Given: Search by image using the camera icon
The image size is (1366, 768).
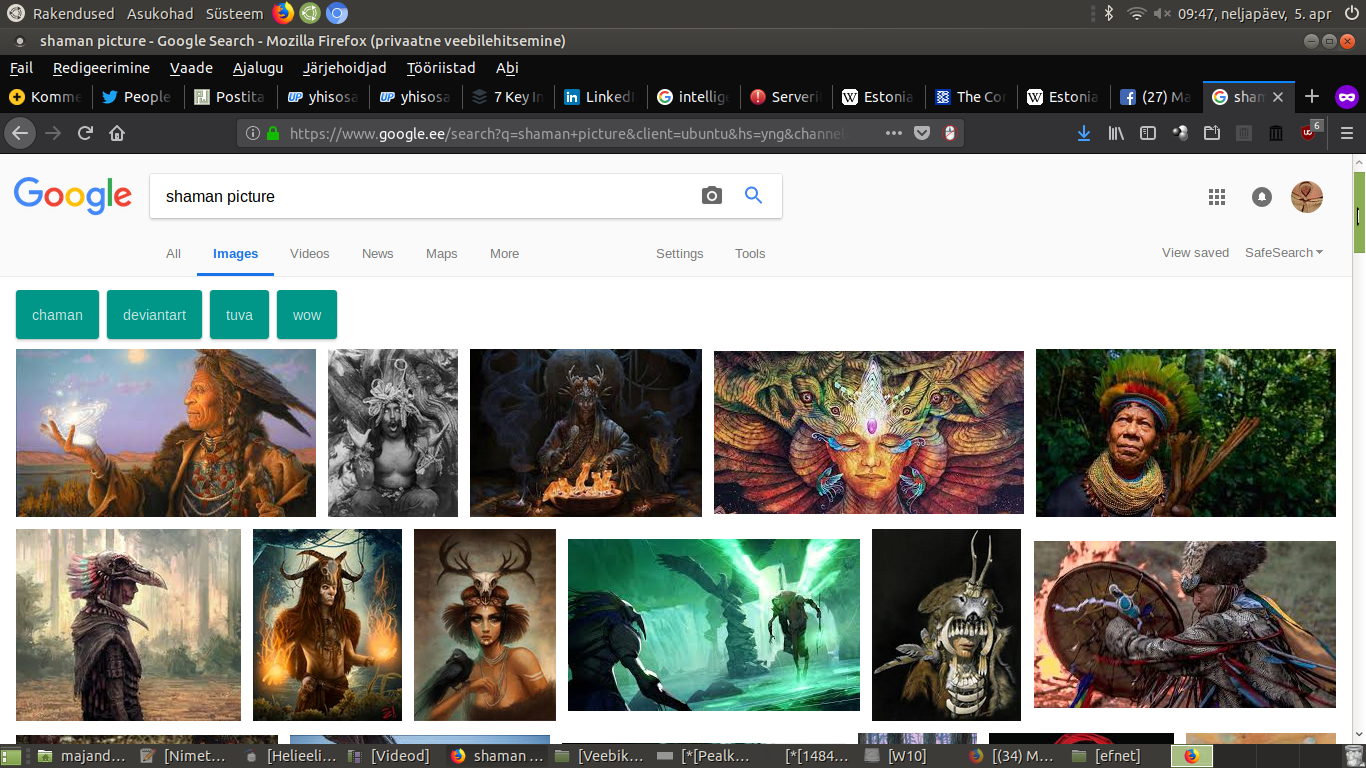Looking at the screenshot, I should [712, 196].
